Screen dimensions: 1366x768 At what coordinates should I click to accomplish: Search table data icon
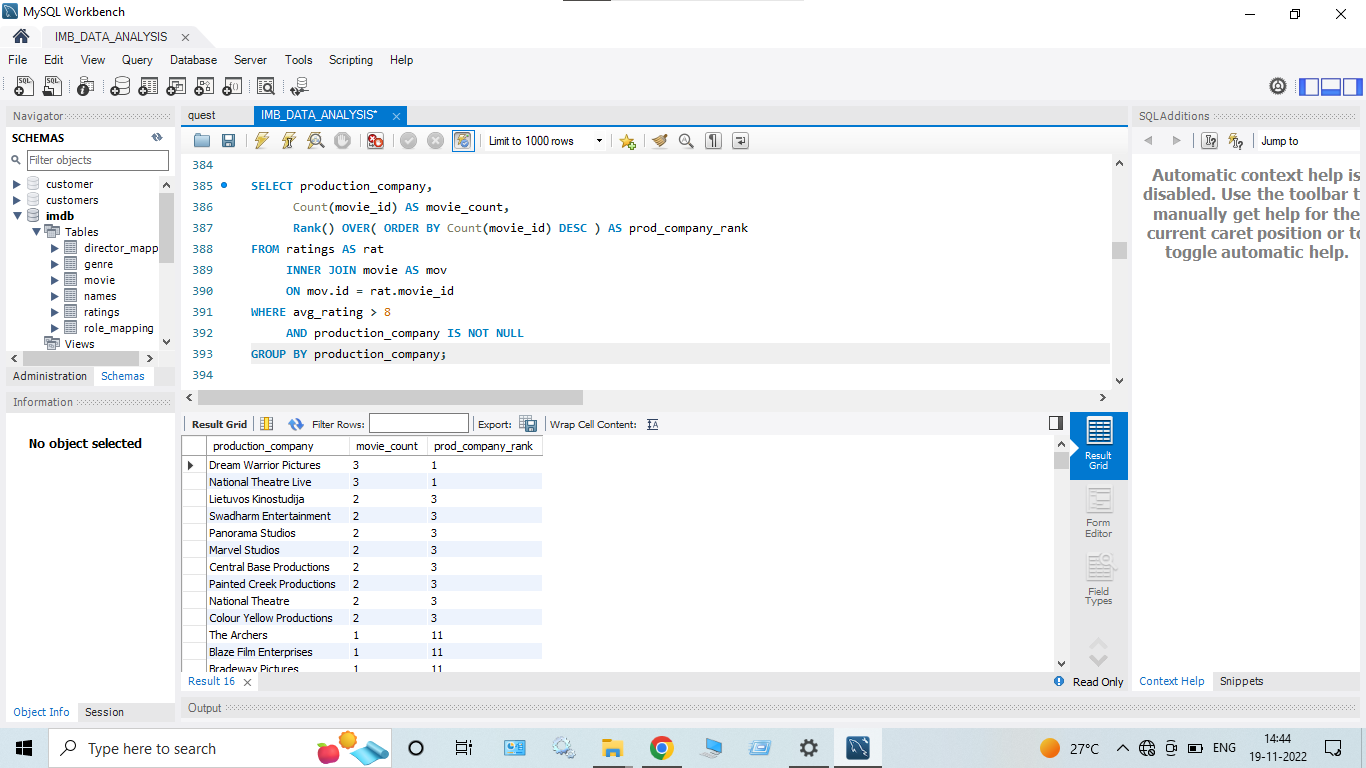point(266,87)
